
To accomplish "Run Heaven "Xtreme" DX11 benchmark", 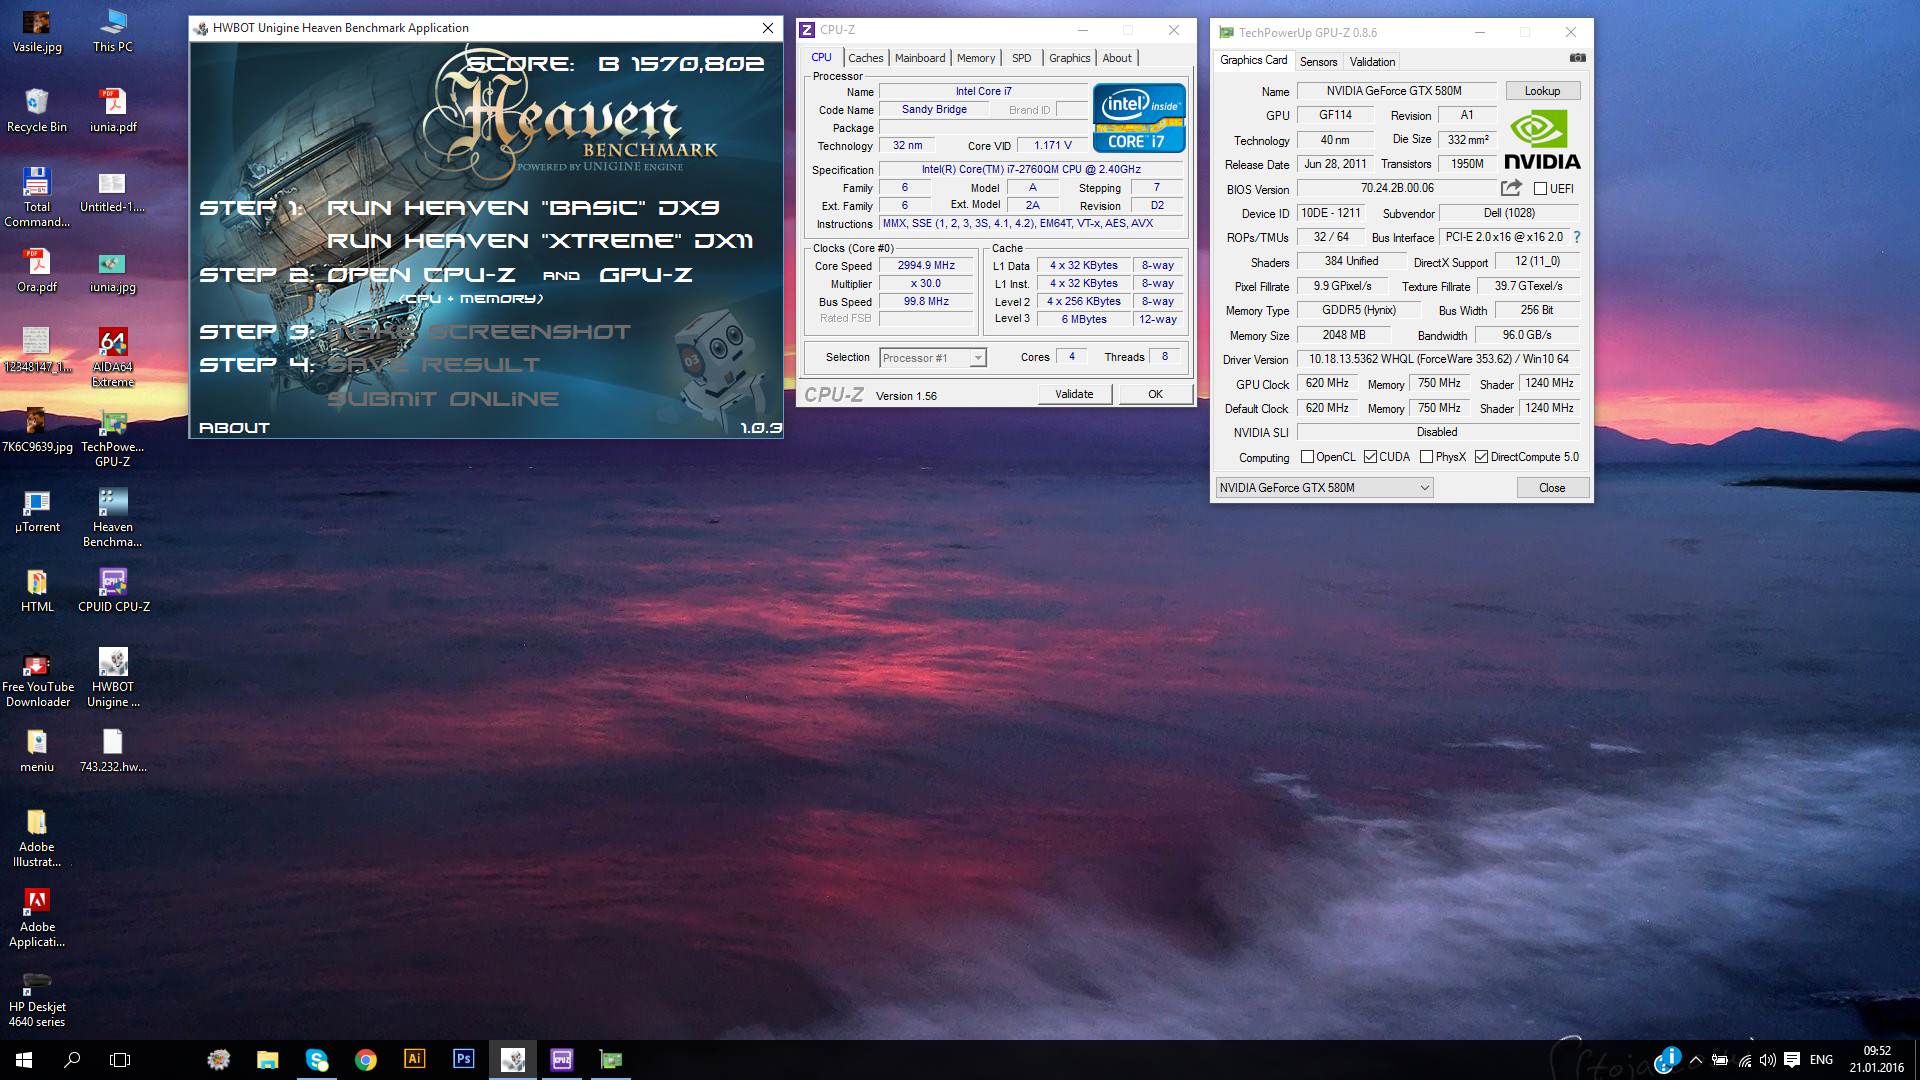I will click(x=540, y=241).
